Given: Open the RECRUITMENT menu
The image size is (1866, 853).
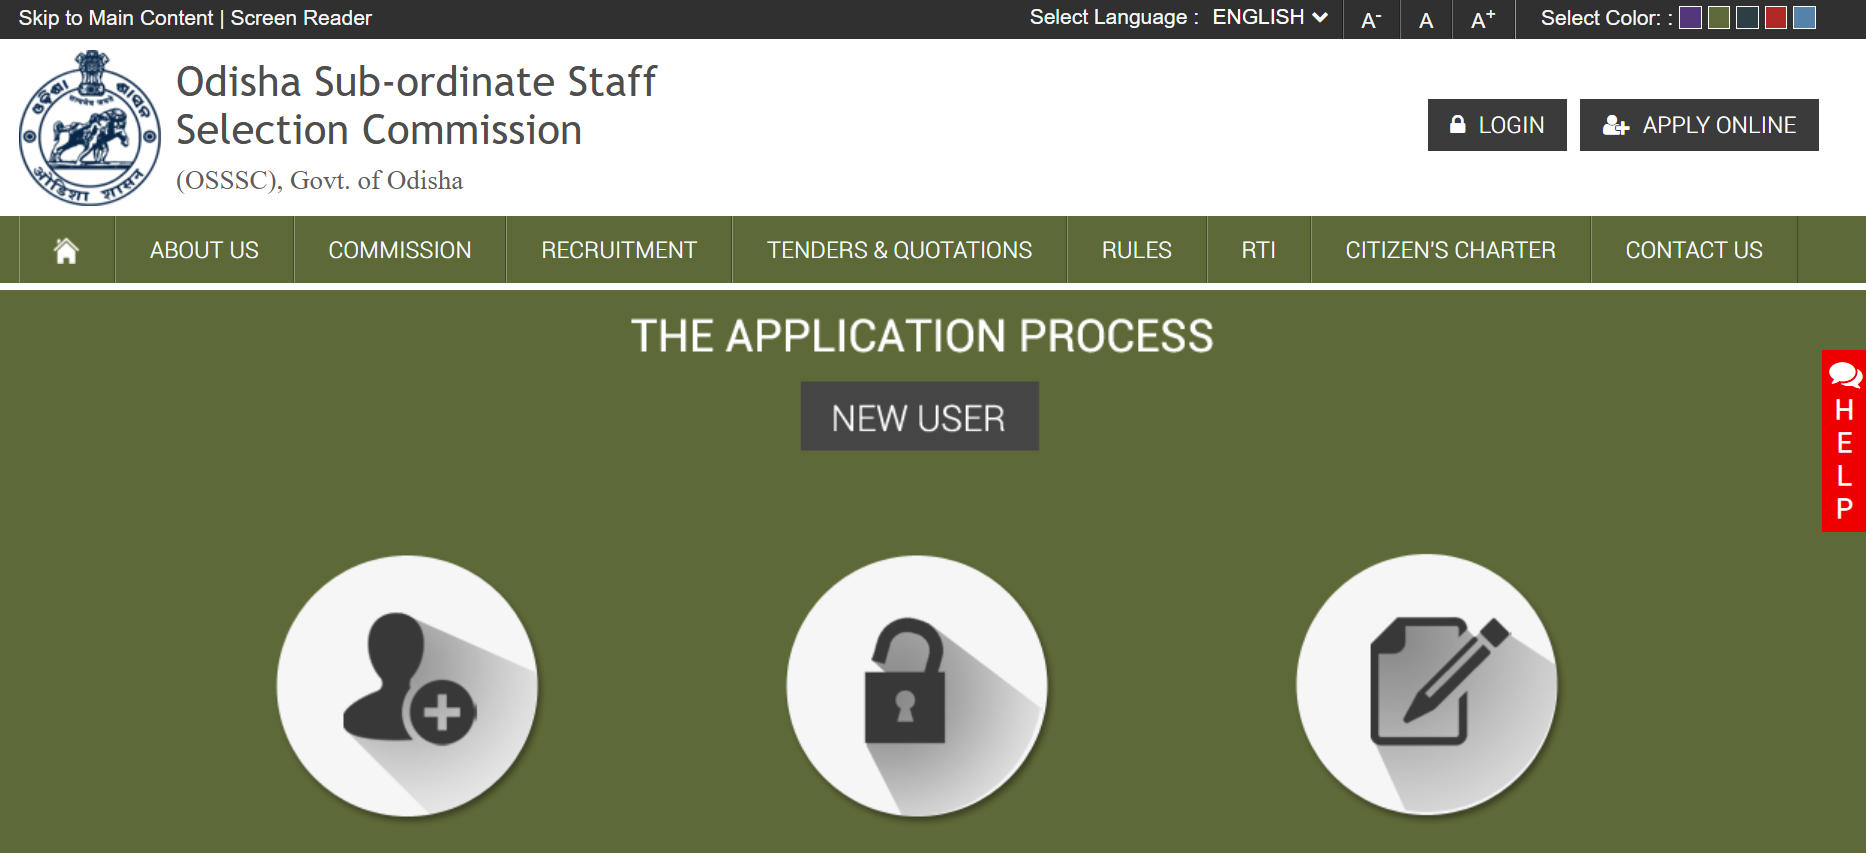Looking at the screenshot, I should tap(619, 250).
